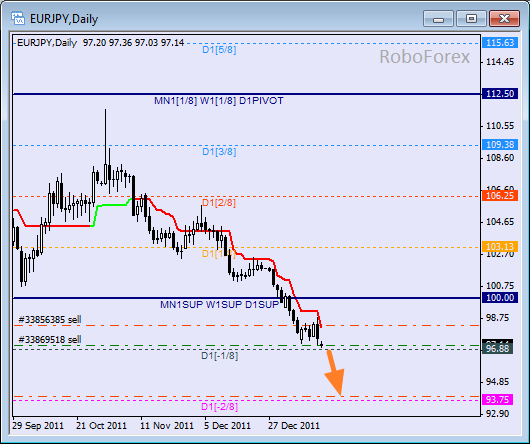The width and height of the screenshot is (530, 444).
Task: Click the 112.50 price level tag
Action: 500,94
